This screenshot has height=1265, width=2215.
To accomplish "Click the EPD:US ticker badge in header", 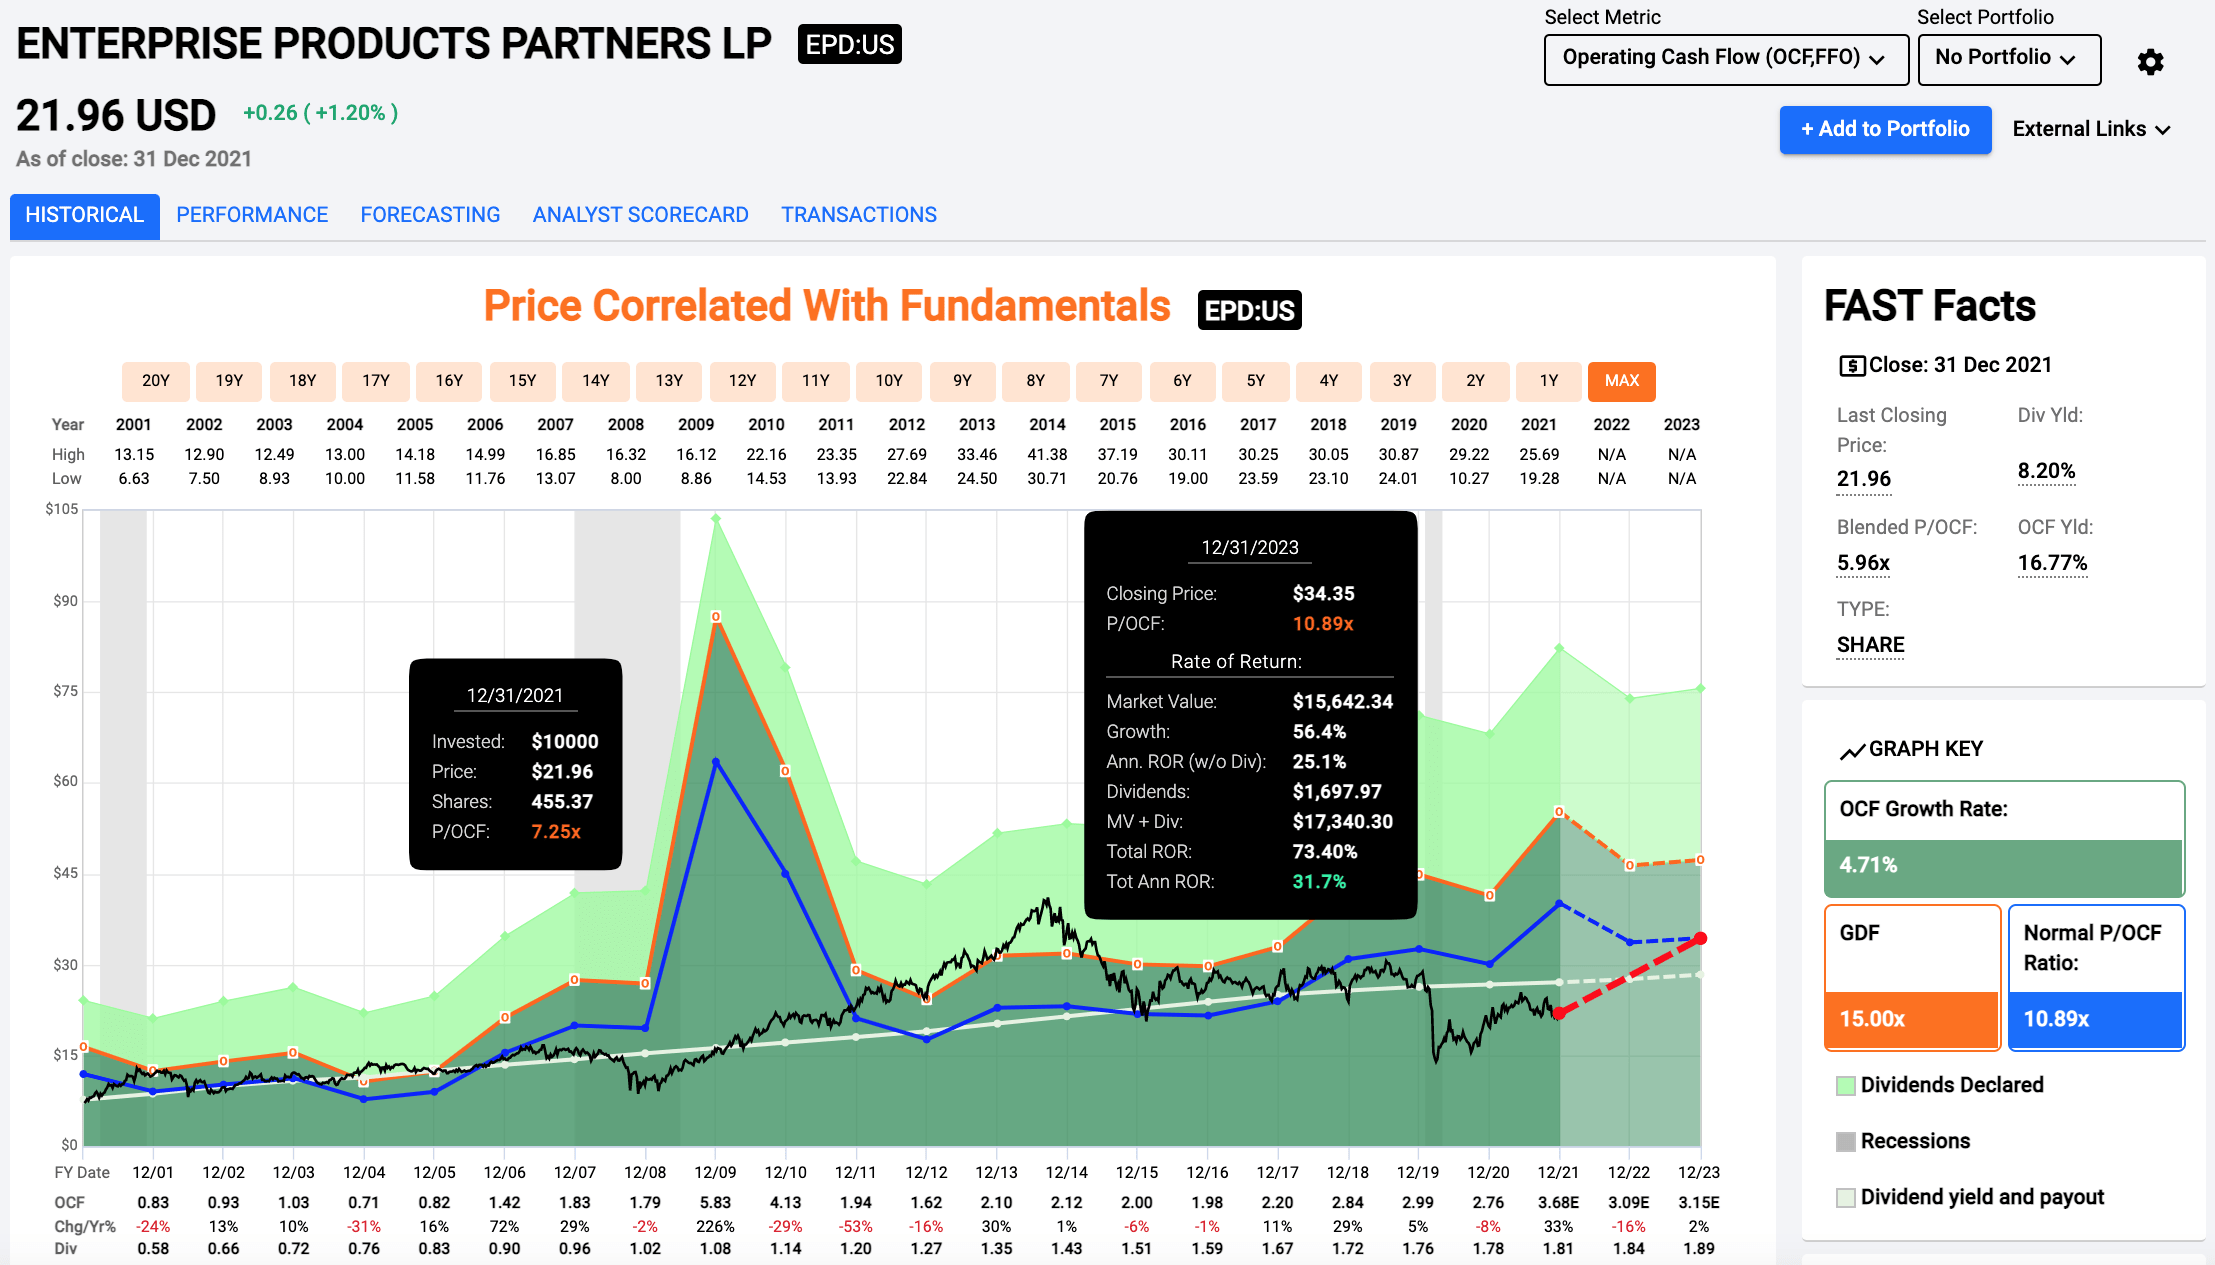I will tap(850, 45).
